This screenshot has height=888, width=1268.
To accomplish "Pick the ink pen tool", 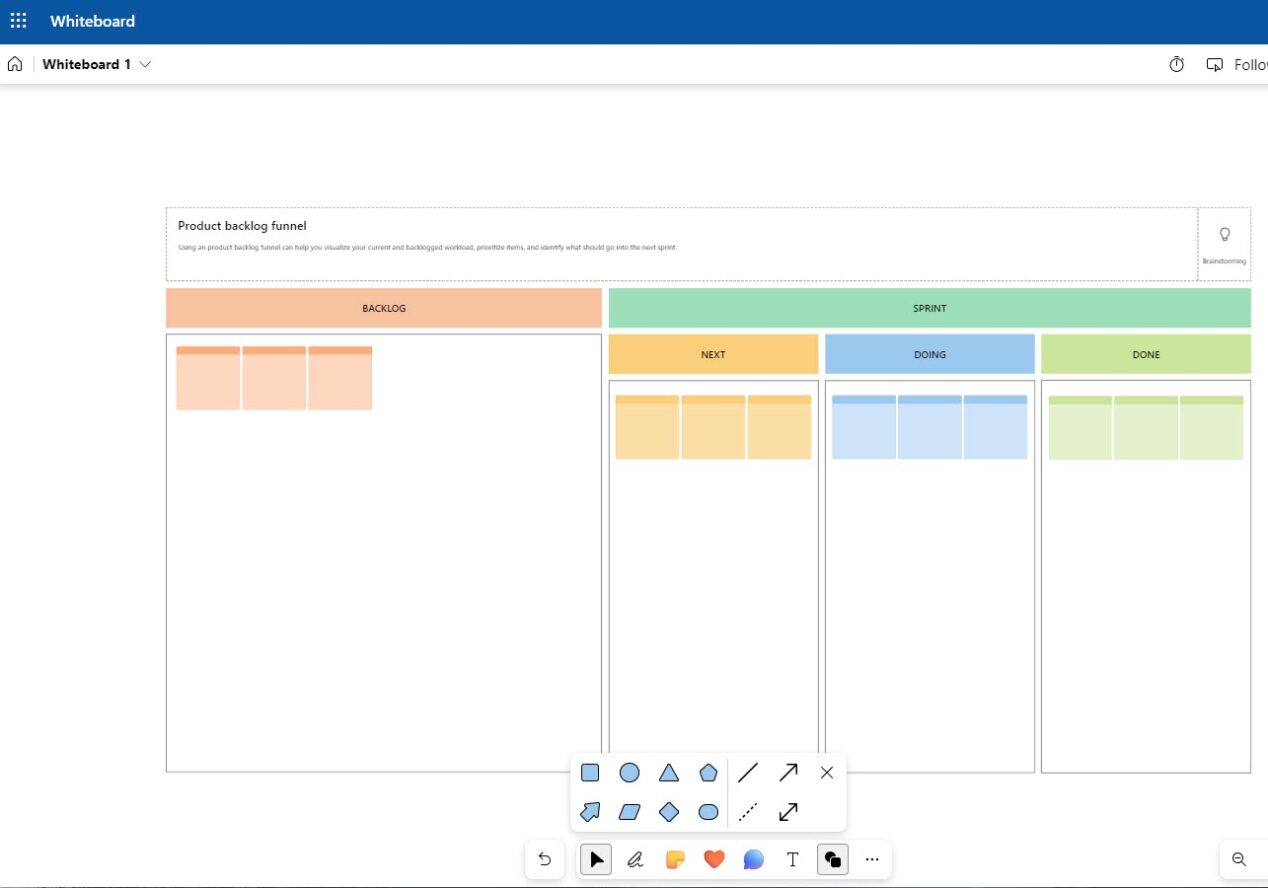I will pyautogui.click(x=635, y=859).
